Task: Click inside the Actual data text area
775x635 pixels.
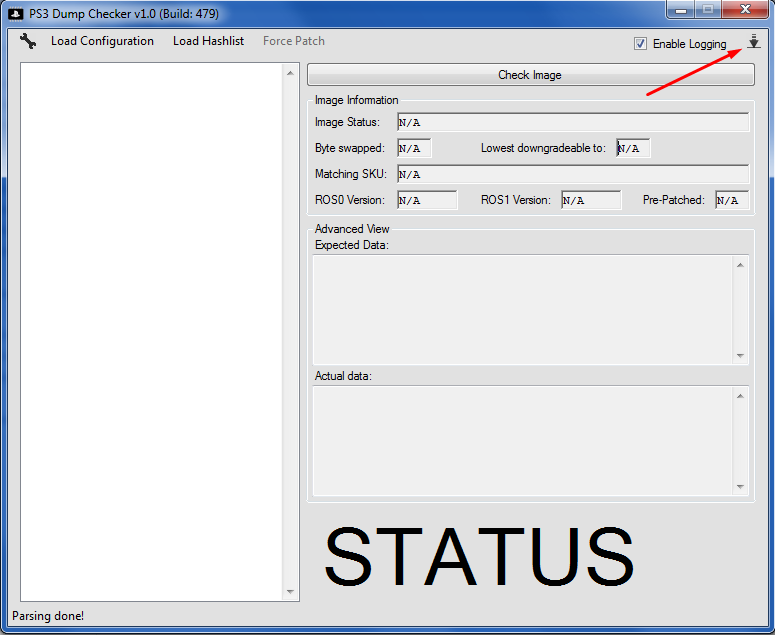Action: coord(520,440)
